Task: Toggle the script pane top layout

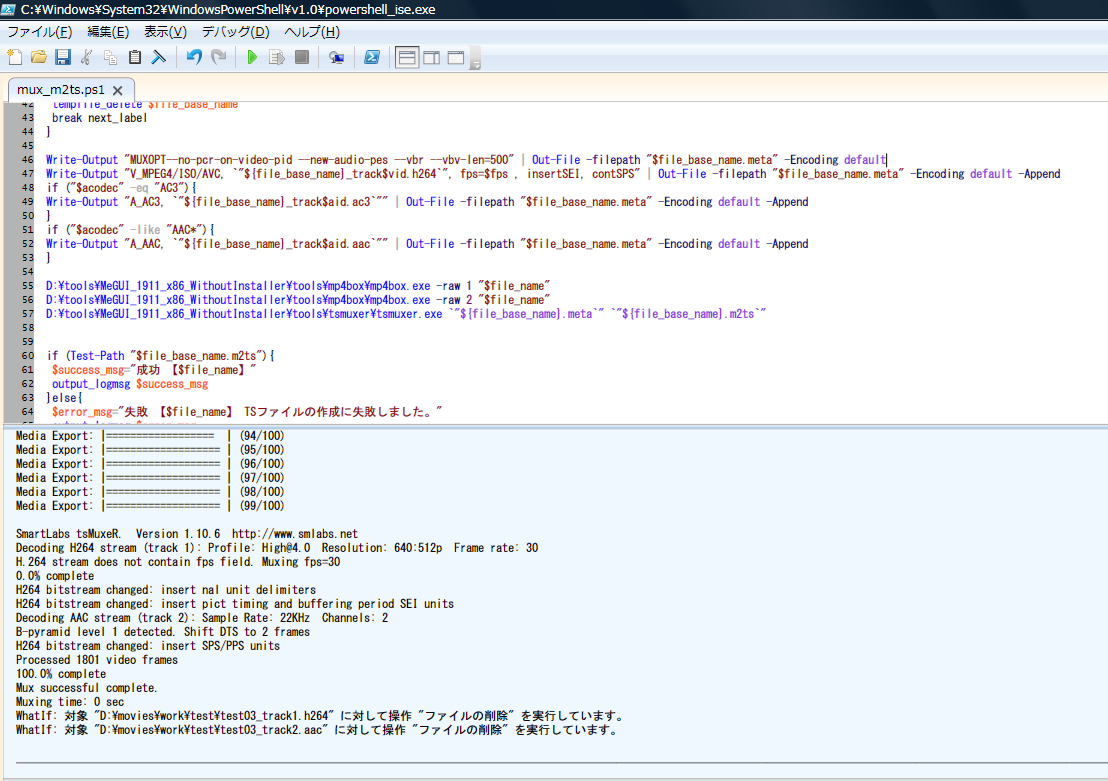Action: [x=407, y=57]
